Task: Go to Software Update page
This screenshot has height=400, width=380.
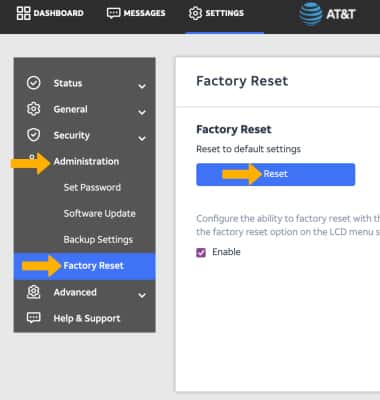Action: (x=100, y=213)
